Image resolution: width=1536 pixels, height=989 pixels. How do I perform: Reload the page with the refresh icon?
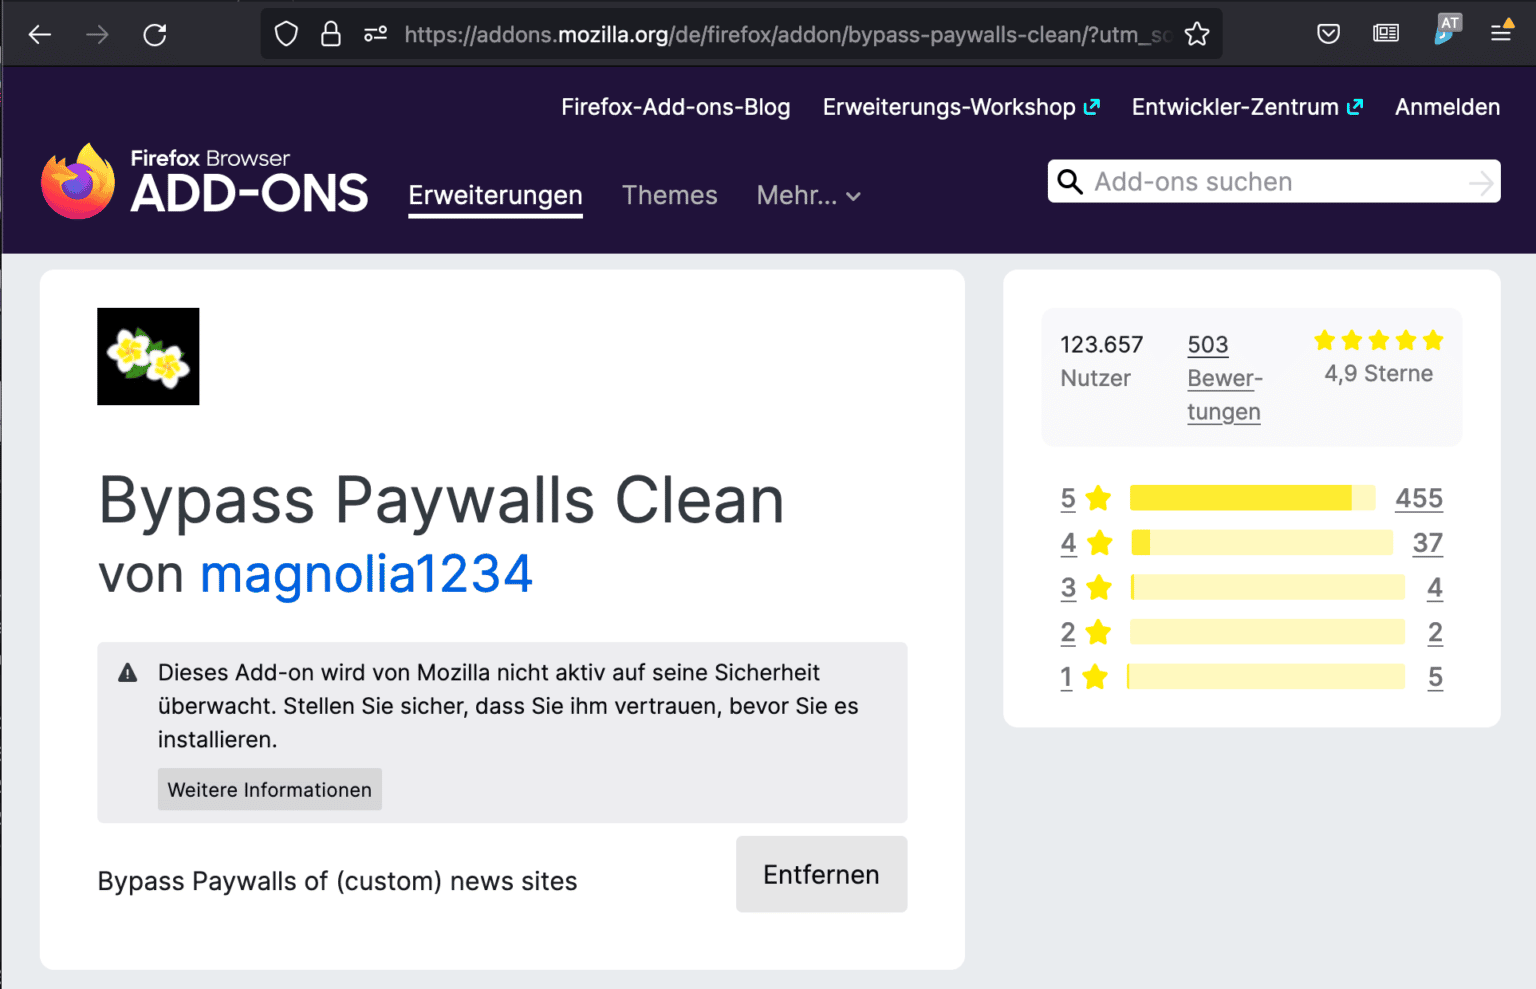point(155,35)
